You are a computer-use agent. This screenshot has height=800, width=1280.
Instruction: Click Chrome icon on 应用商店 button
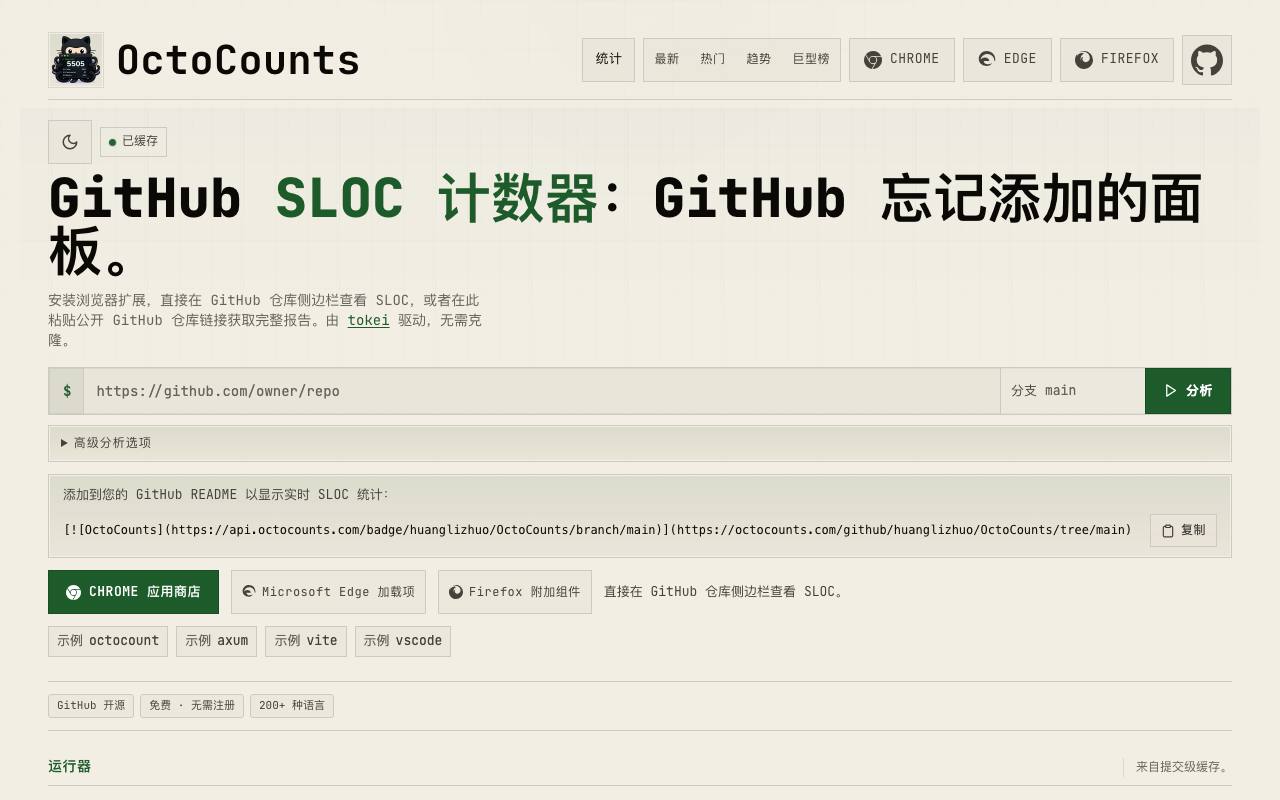click(x=73, y=592)
